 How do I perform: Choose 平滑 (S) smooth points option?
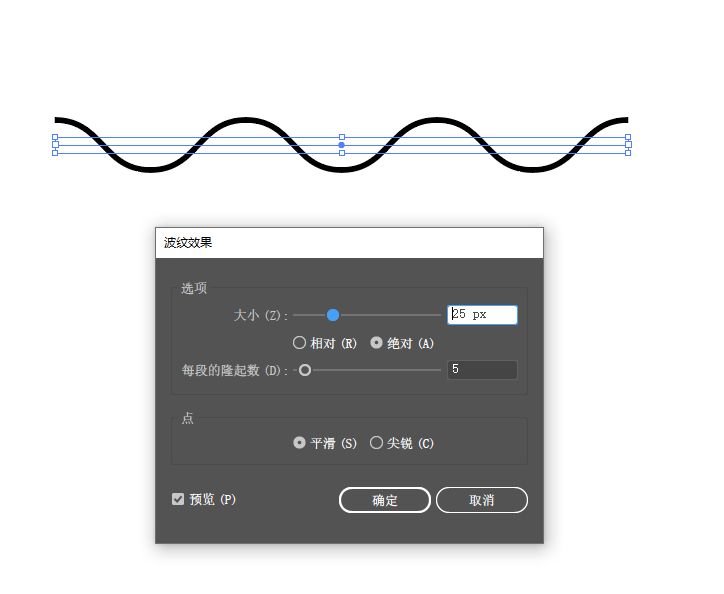click(325, 443)
